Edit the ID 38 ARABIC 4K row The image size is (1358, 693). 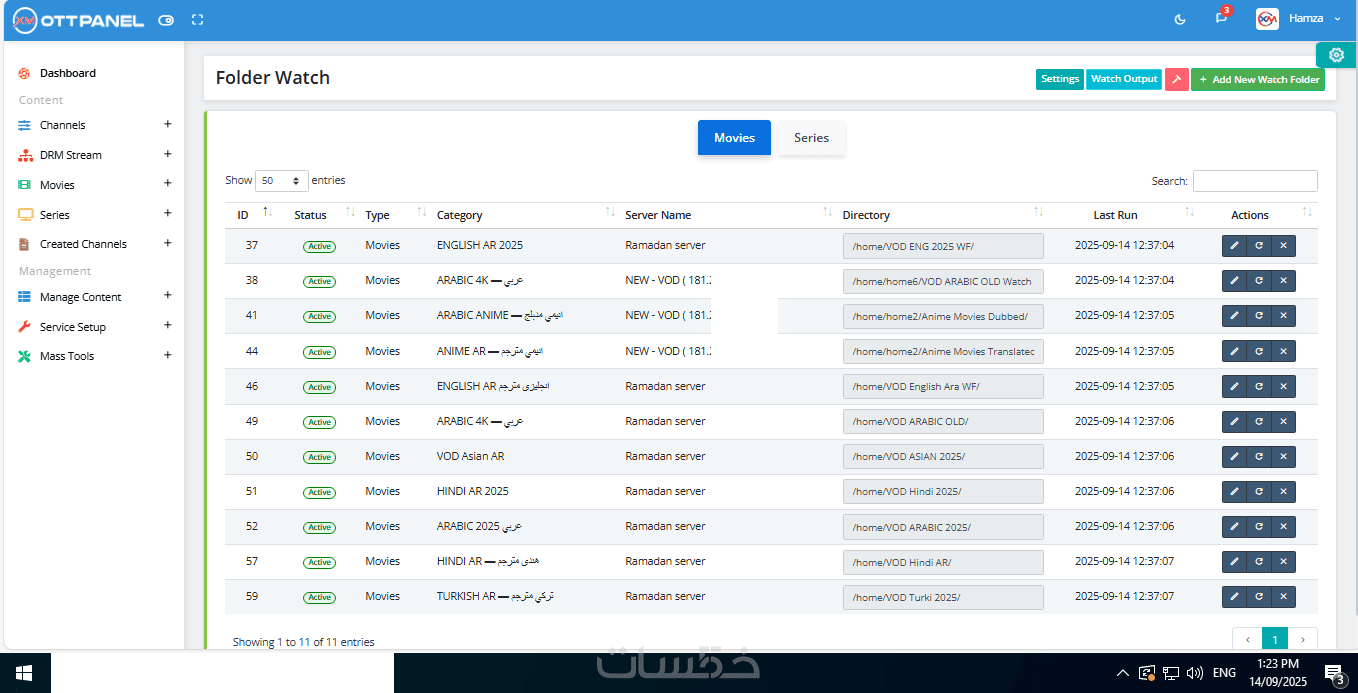coord(1234,281)
